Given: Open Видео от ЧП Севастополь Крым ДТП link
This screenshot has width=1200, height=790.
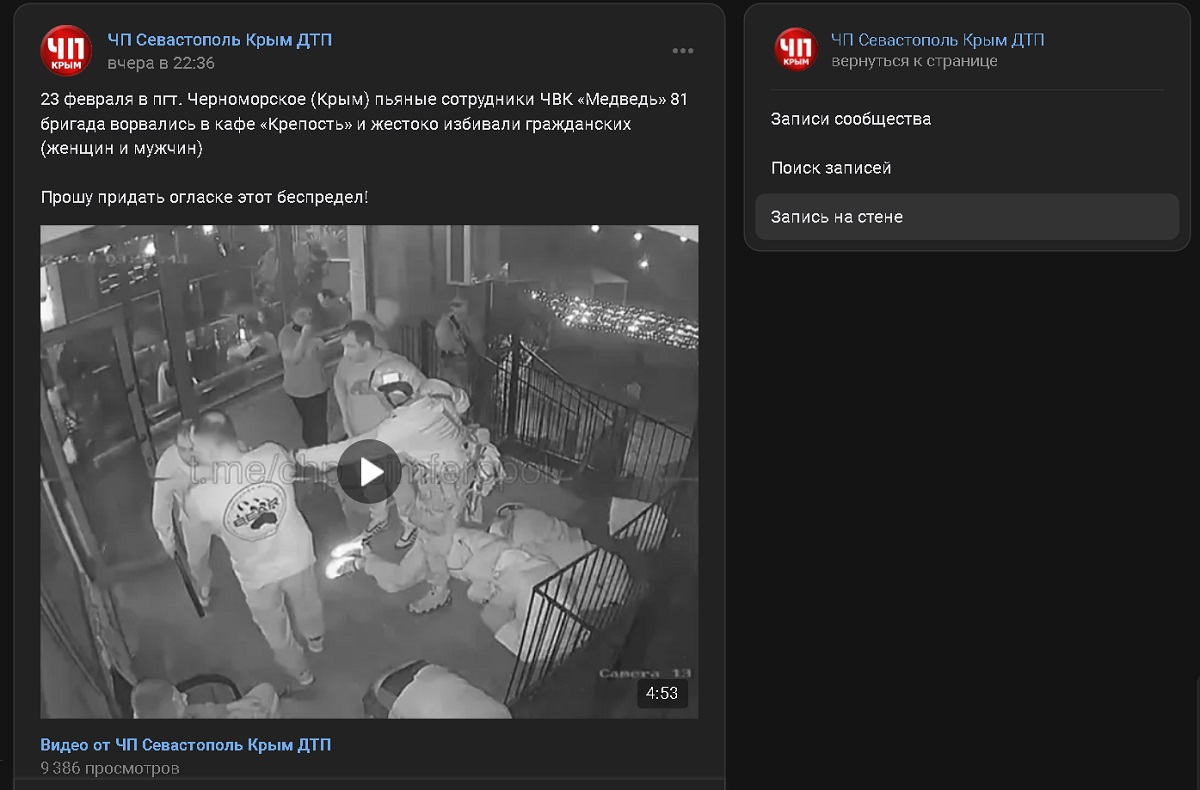Looking at the screenshot, I should pos(185,745).
